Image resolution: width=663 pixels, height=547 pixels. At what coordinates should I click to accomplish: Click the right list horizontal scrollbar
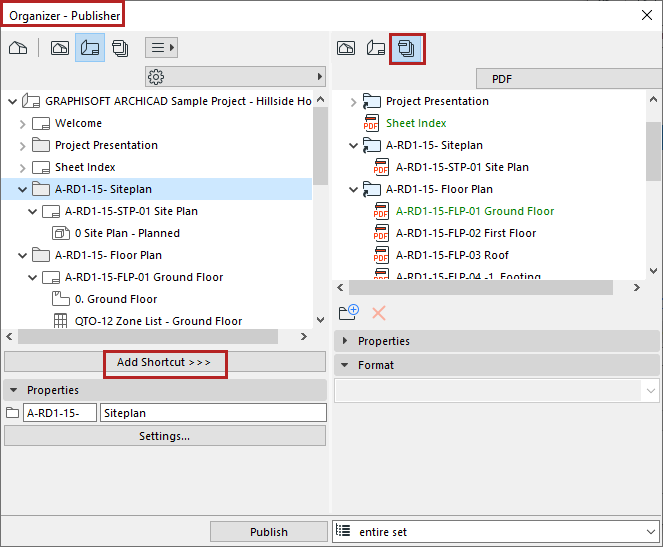coord(481,287)
